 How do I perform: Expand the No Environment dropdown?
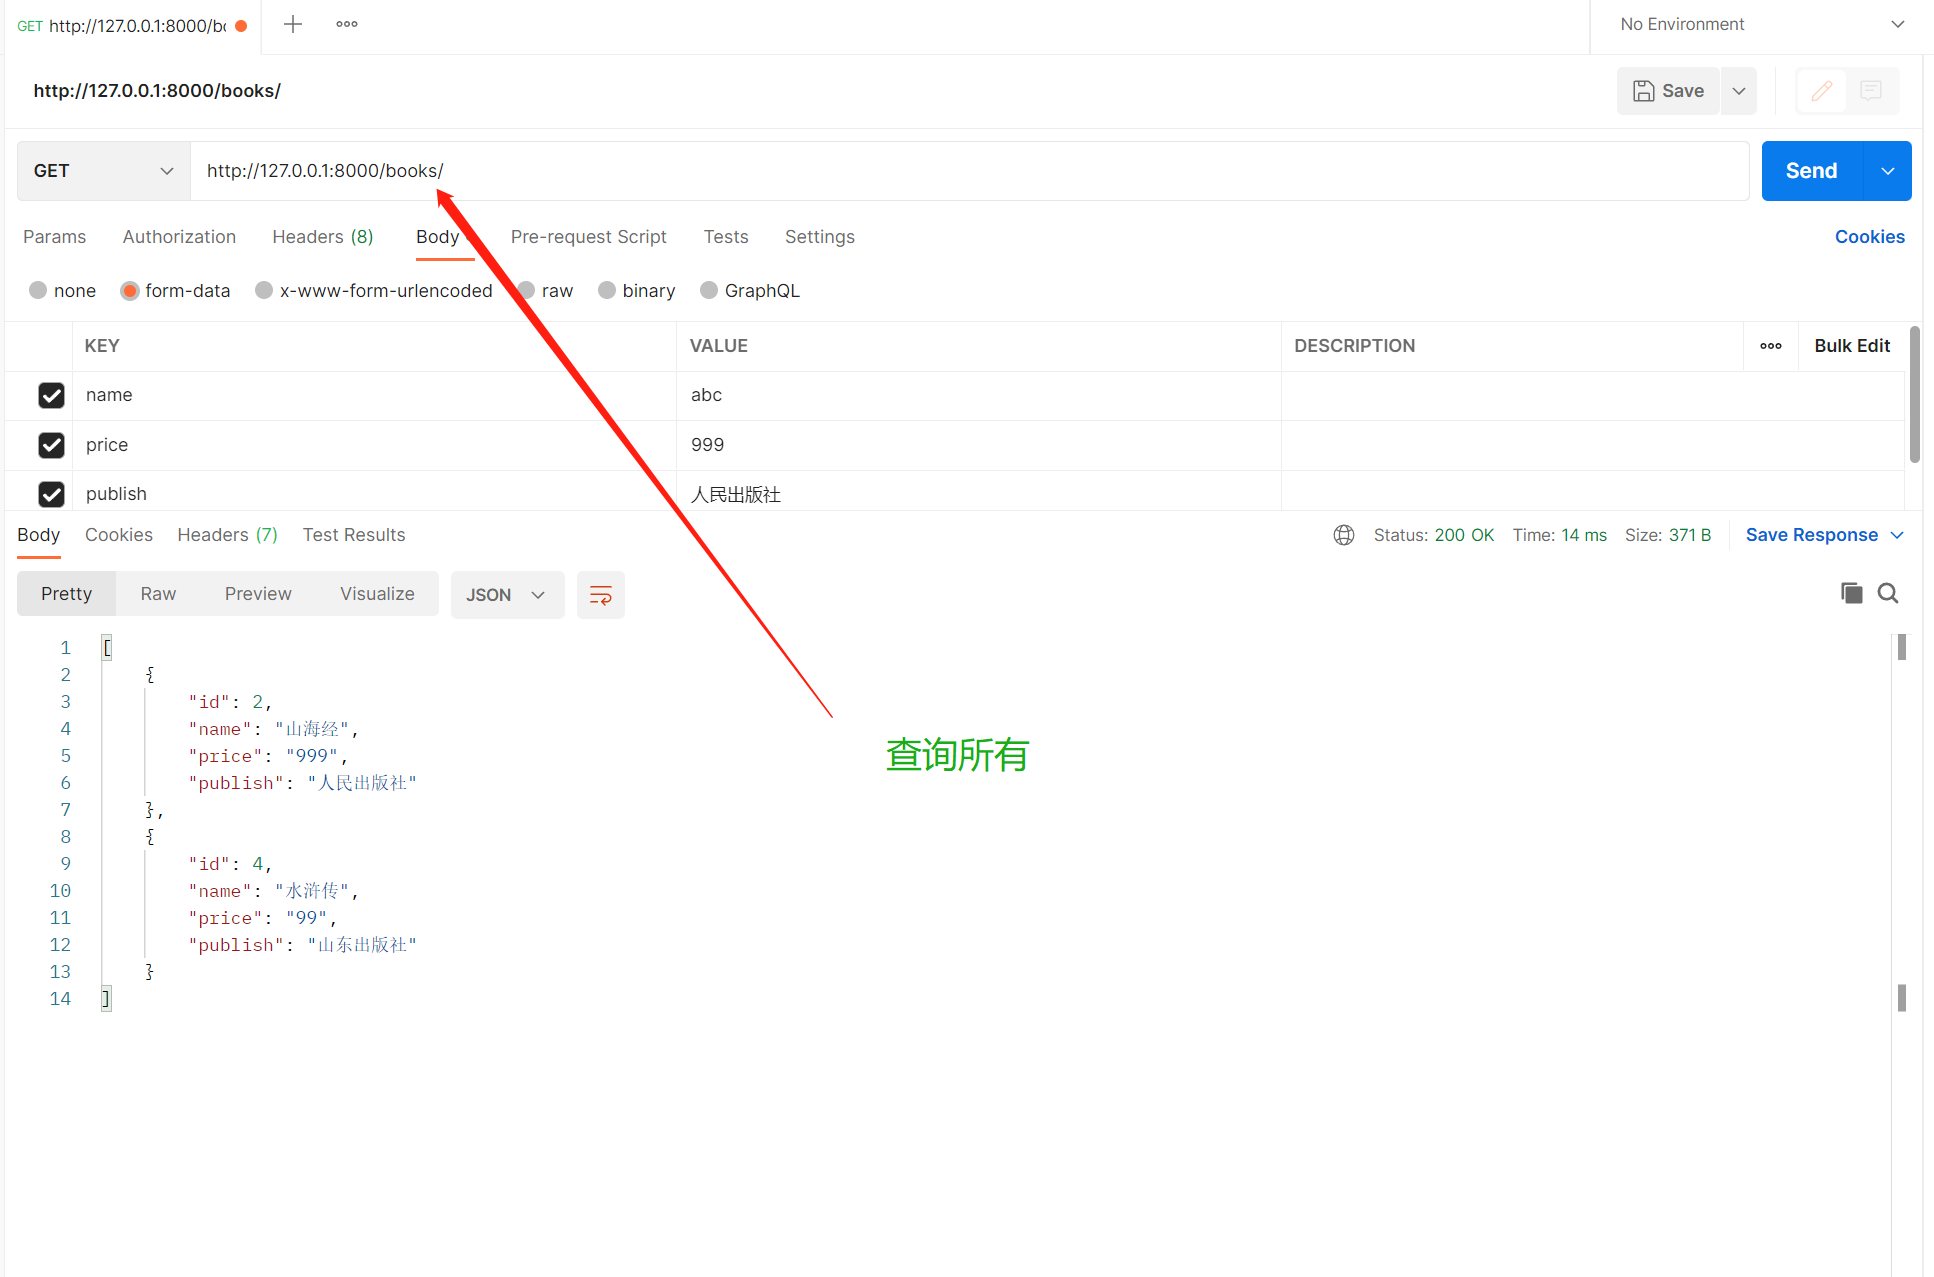(x=1762, y=24)
